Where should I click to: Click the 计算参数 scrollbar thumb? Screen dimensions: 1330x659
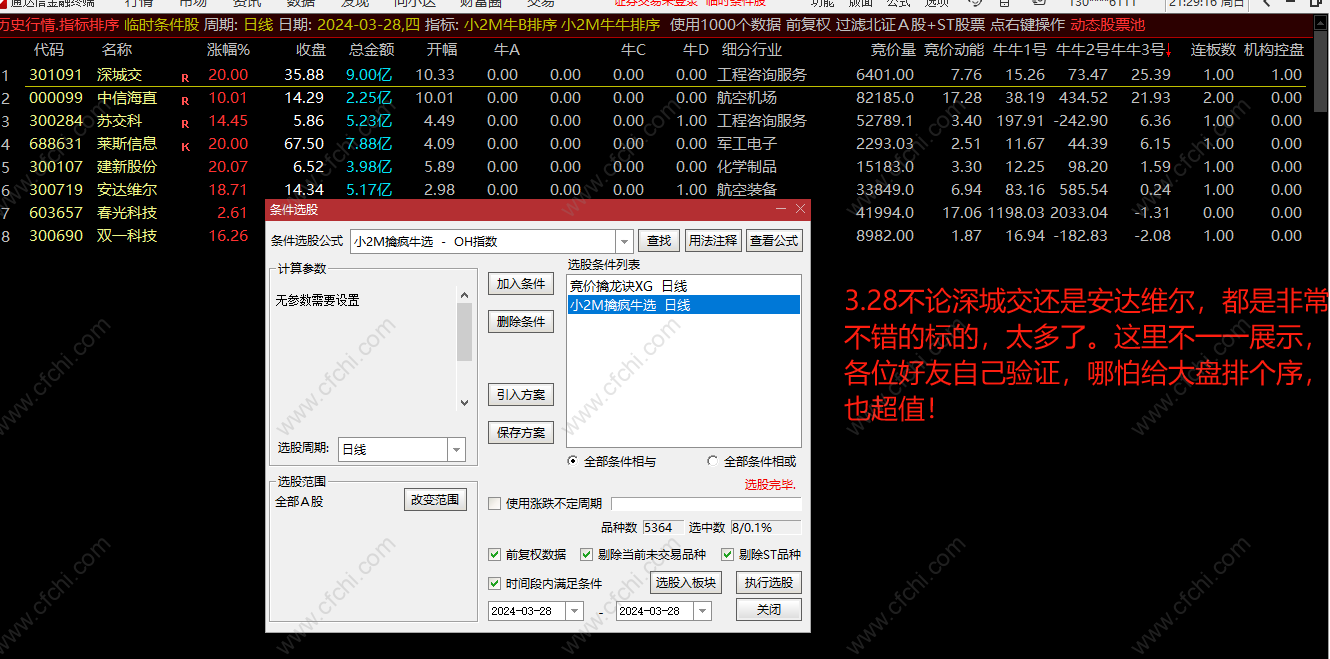point(464,331)
